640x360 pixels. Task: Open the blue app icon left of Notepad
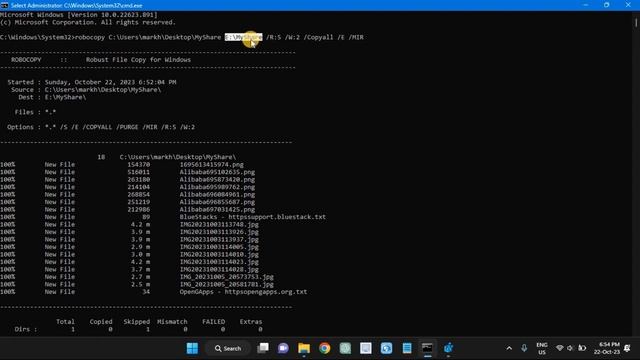coord(386,348)
